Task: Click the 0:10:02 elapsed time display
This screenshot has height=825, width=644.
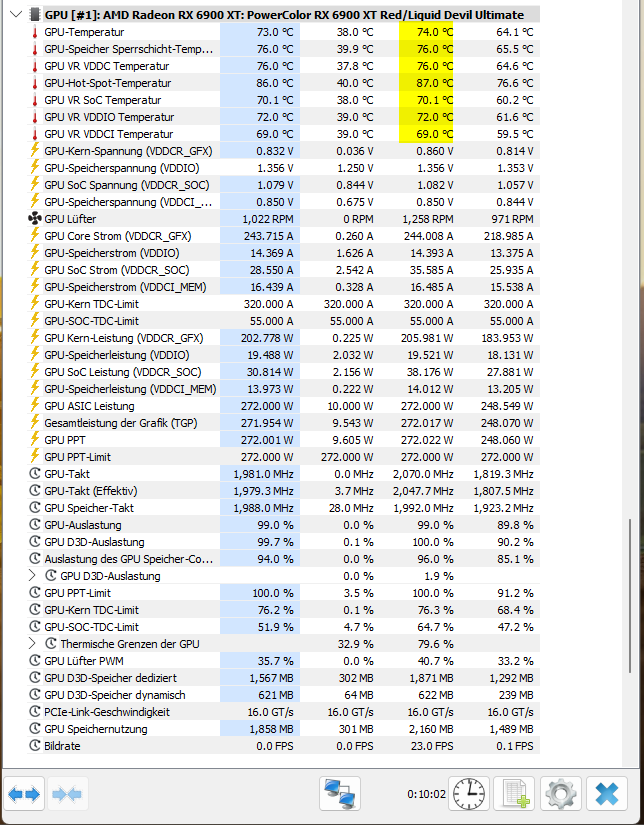Action: [426, 793]
